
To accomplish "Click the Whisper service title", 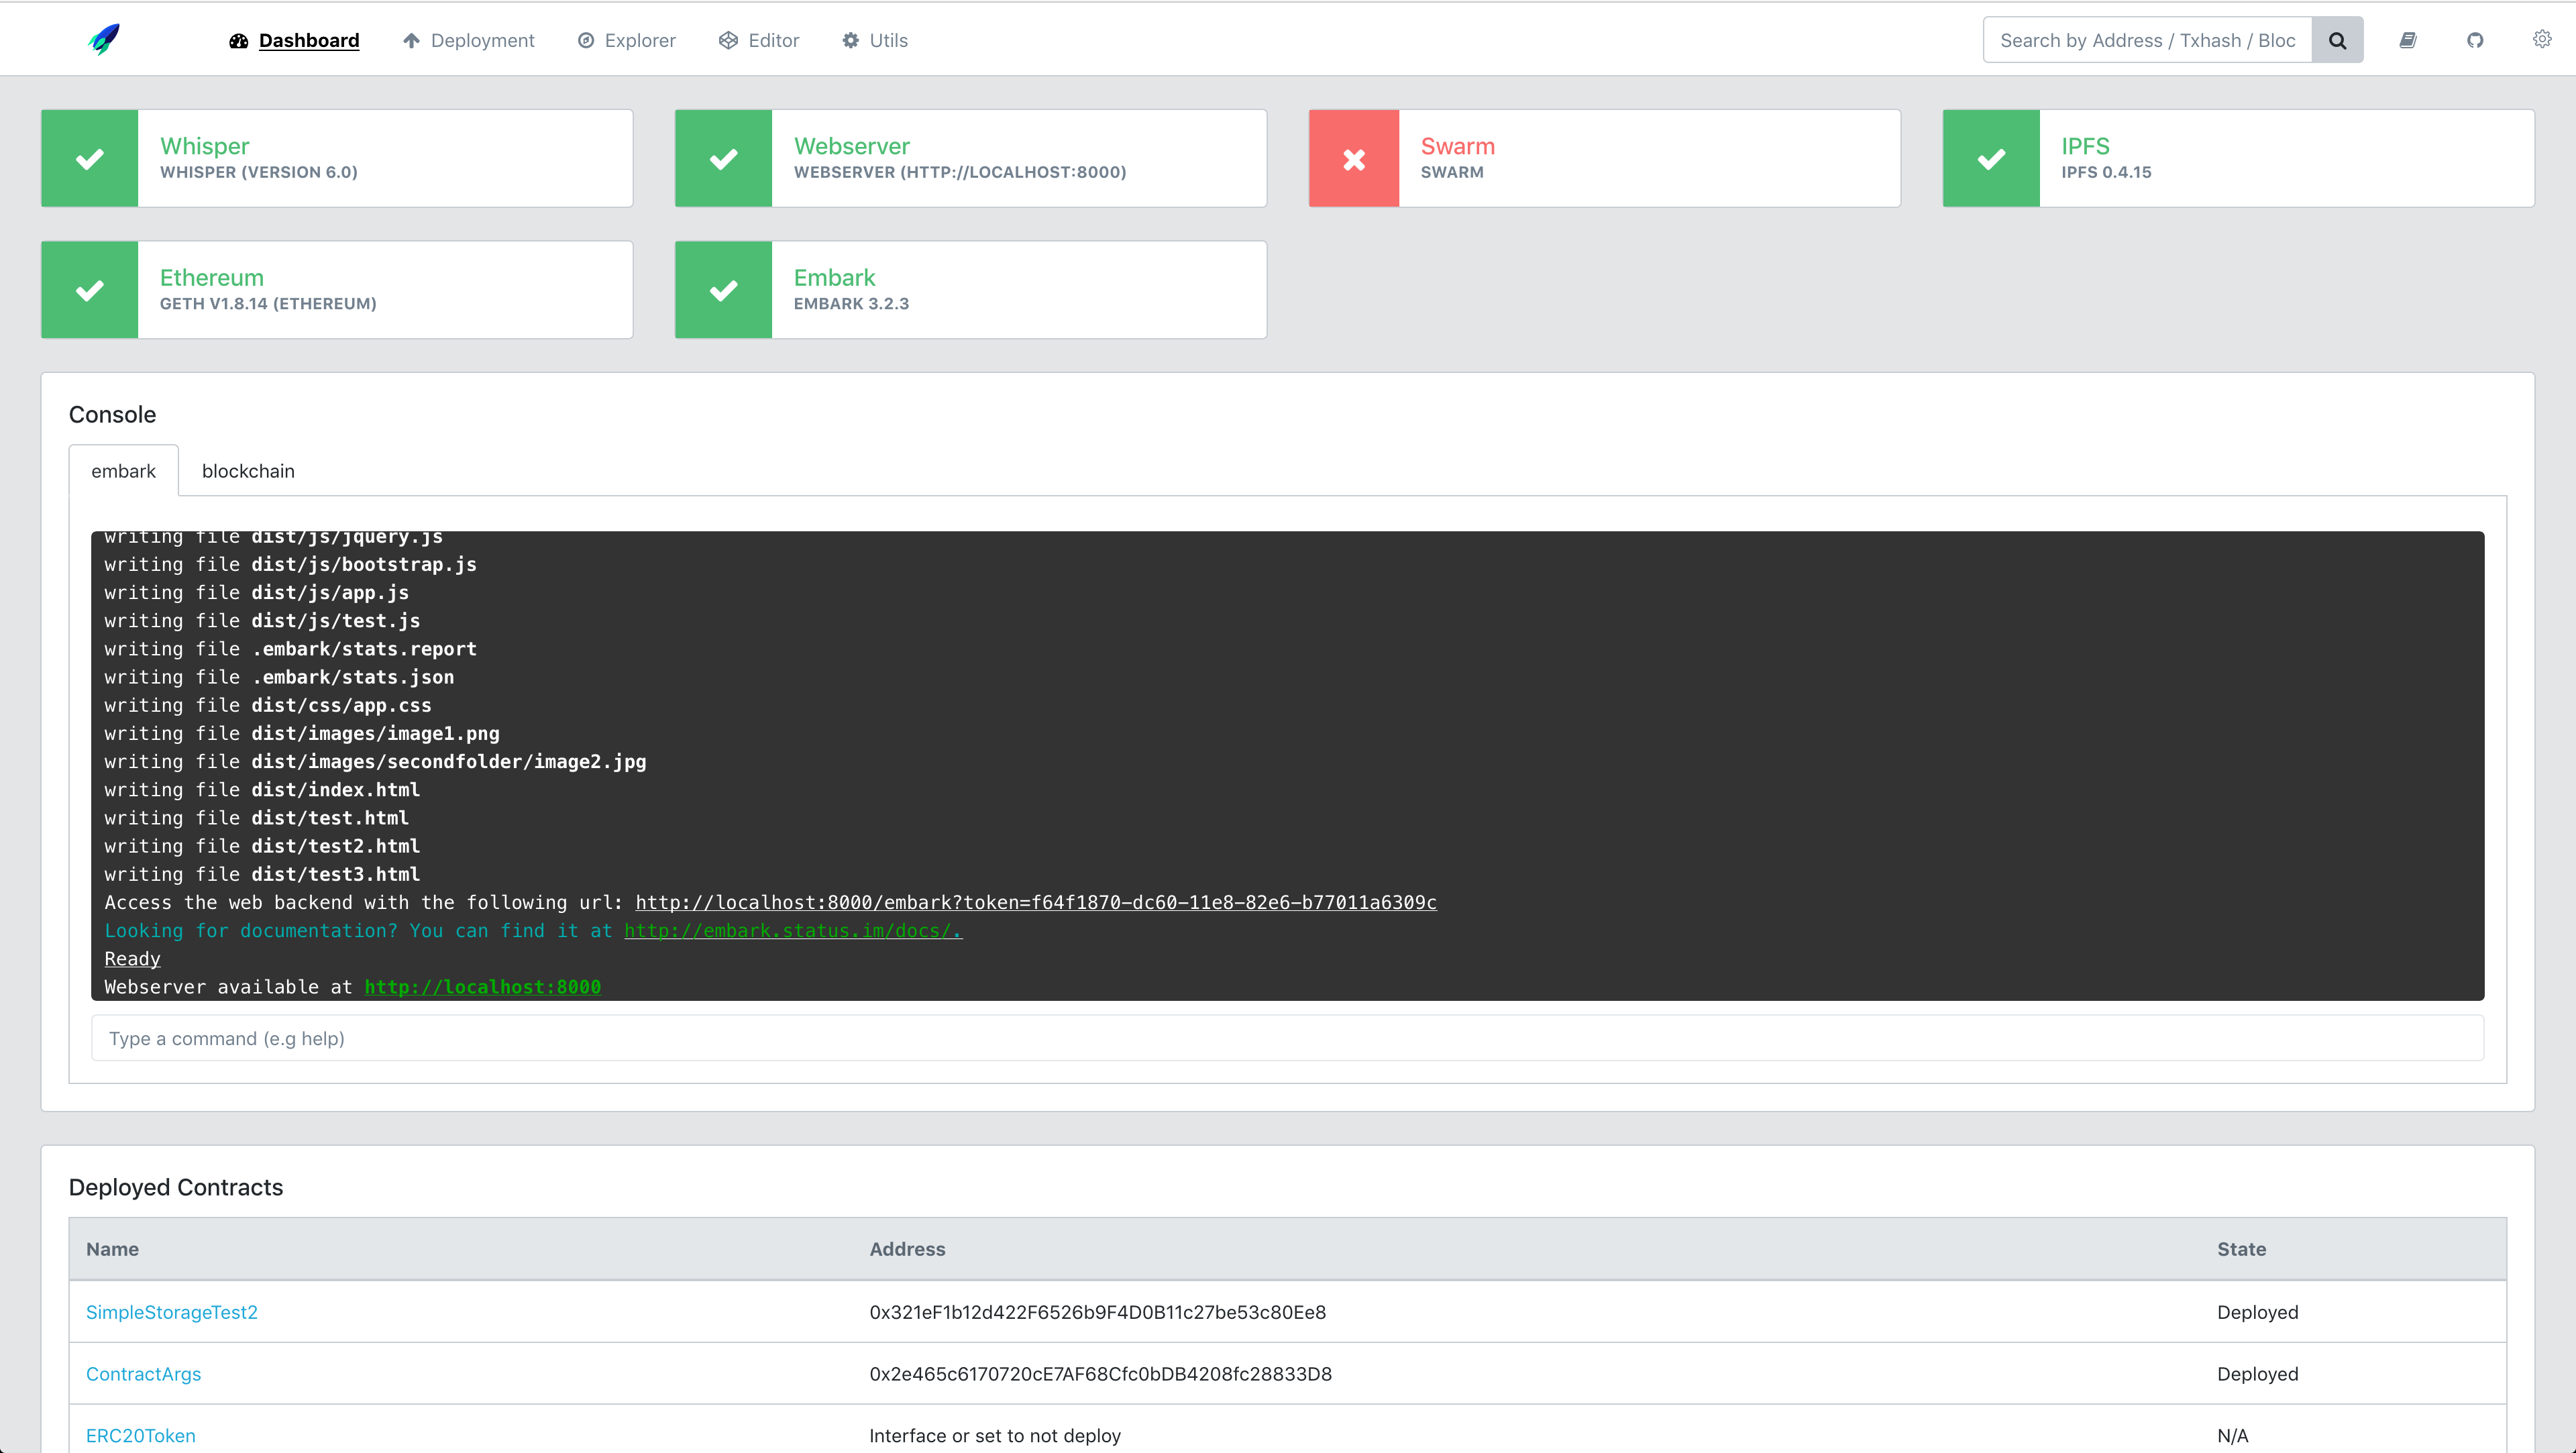I will tap(205, 146).
